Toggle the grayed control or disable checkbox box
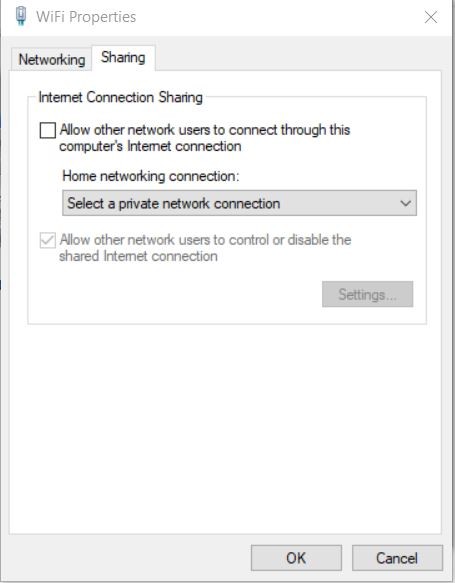Screen dimensions: 455x583 [48, 240]
